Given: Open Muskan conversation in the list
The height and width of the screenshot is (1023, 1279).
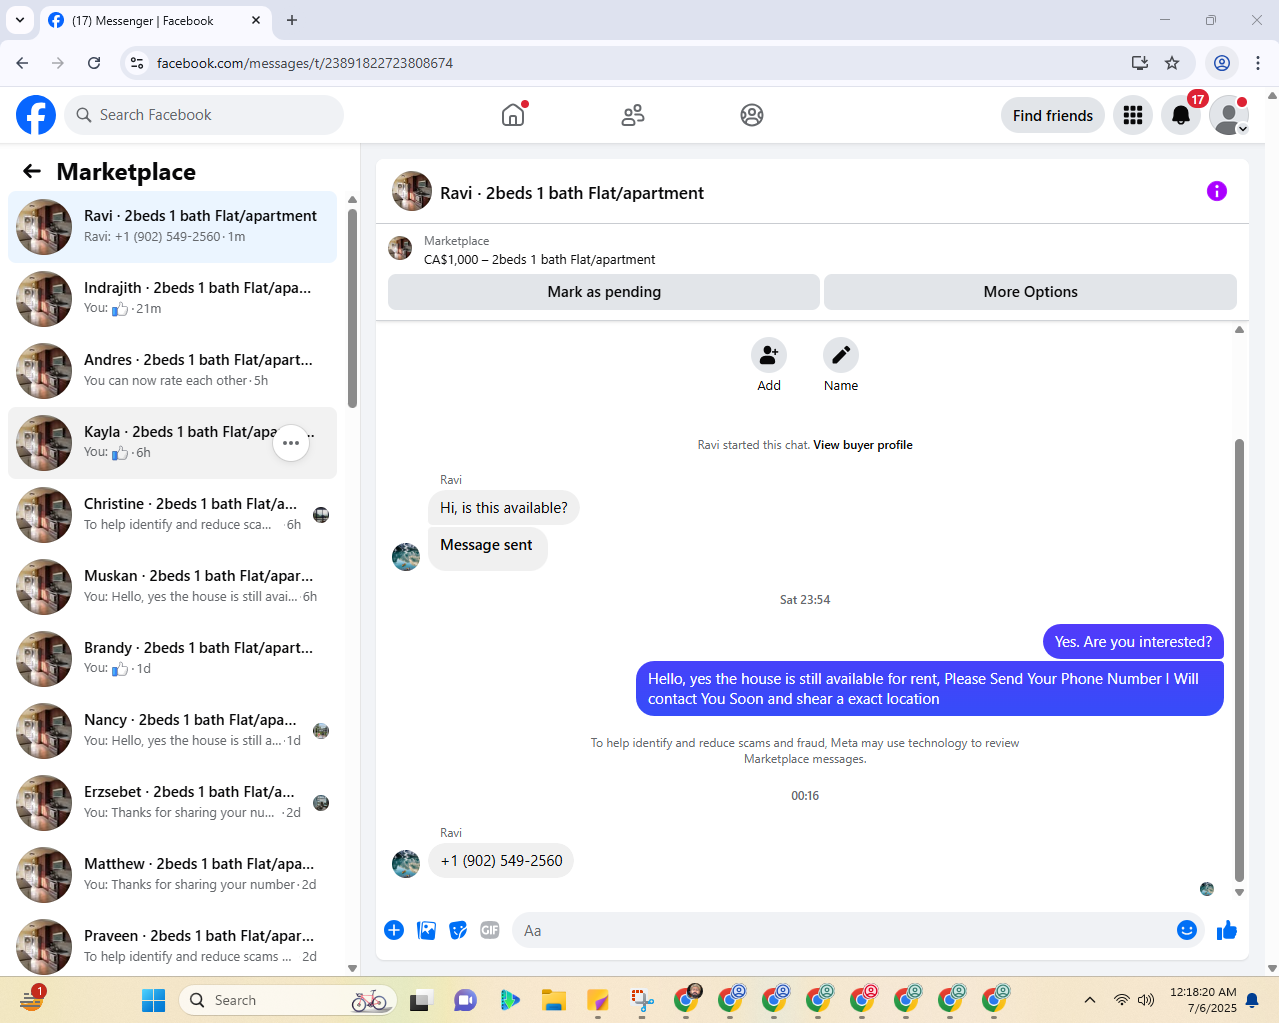Looking at the screenshot, I should pyautogui.click(x=172, y=587).
